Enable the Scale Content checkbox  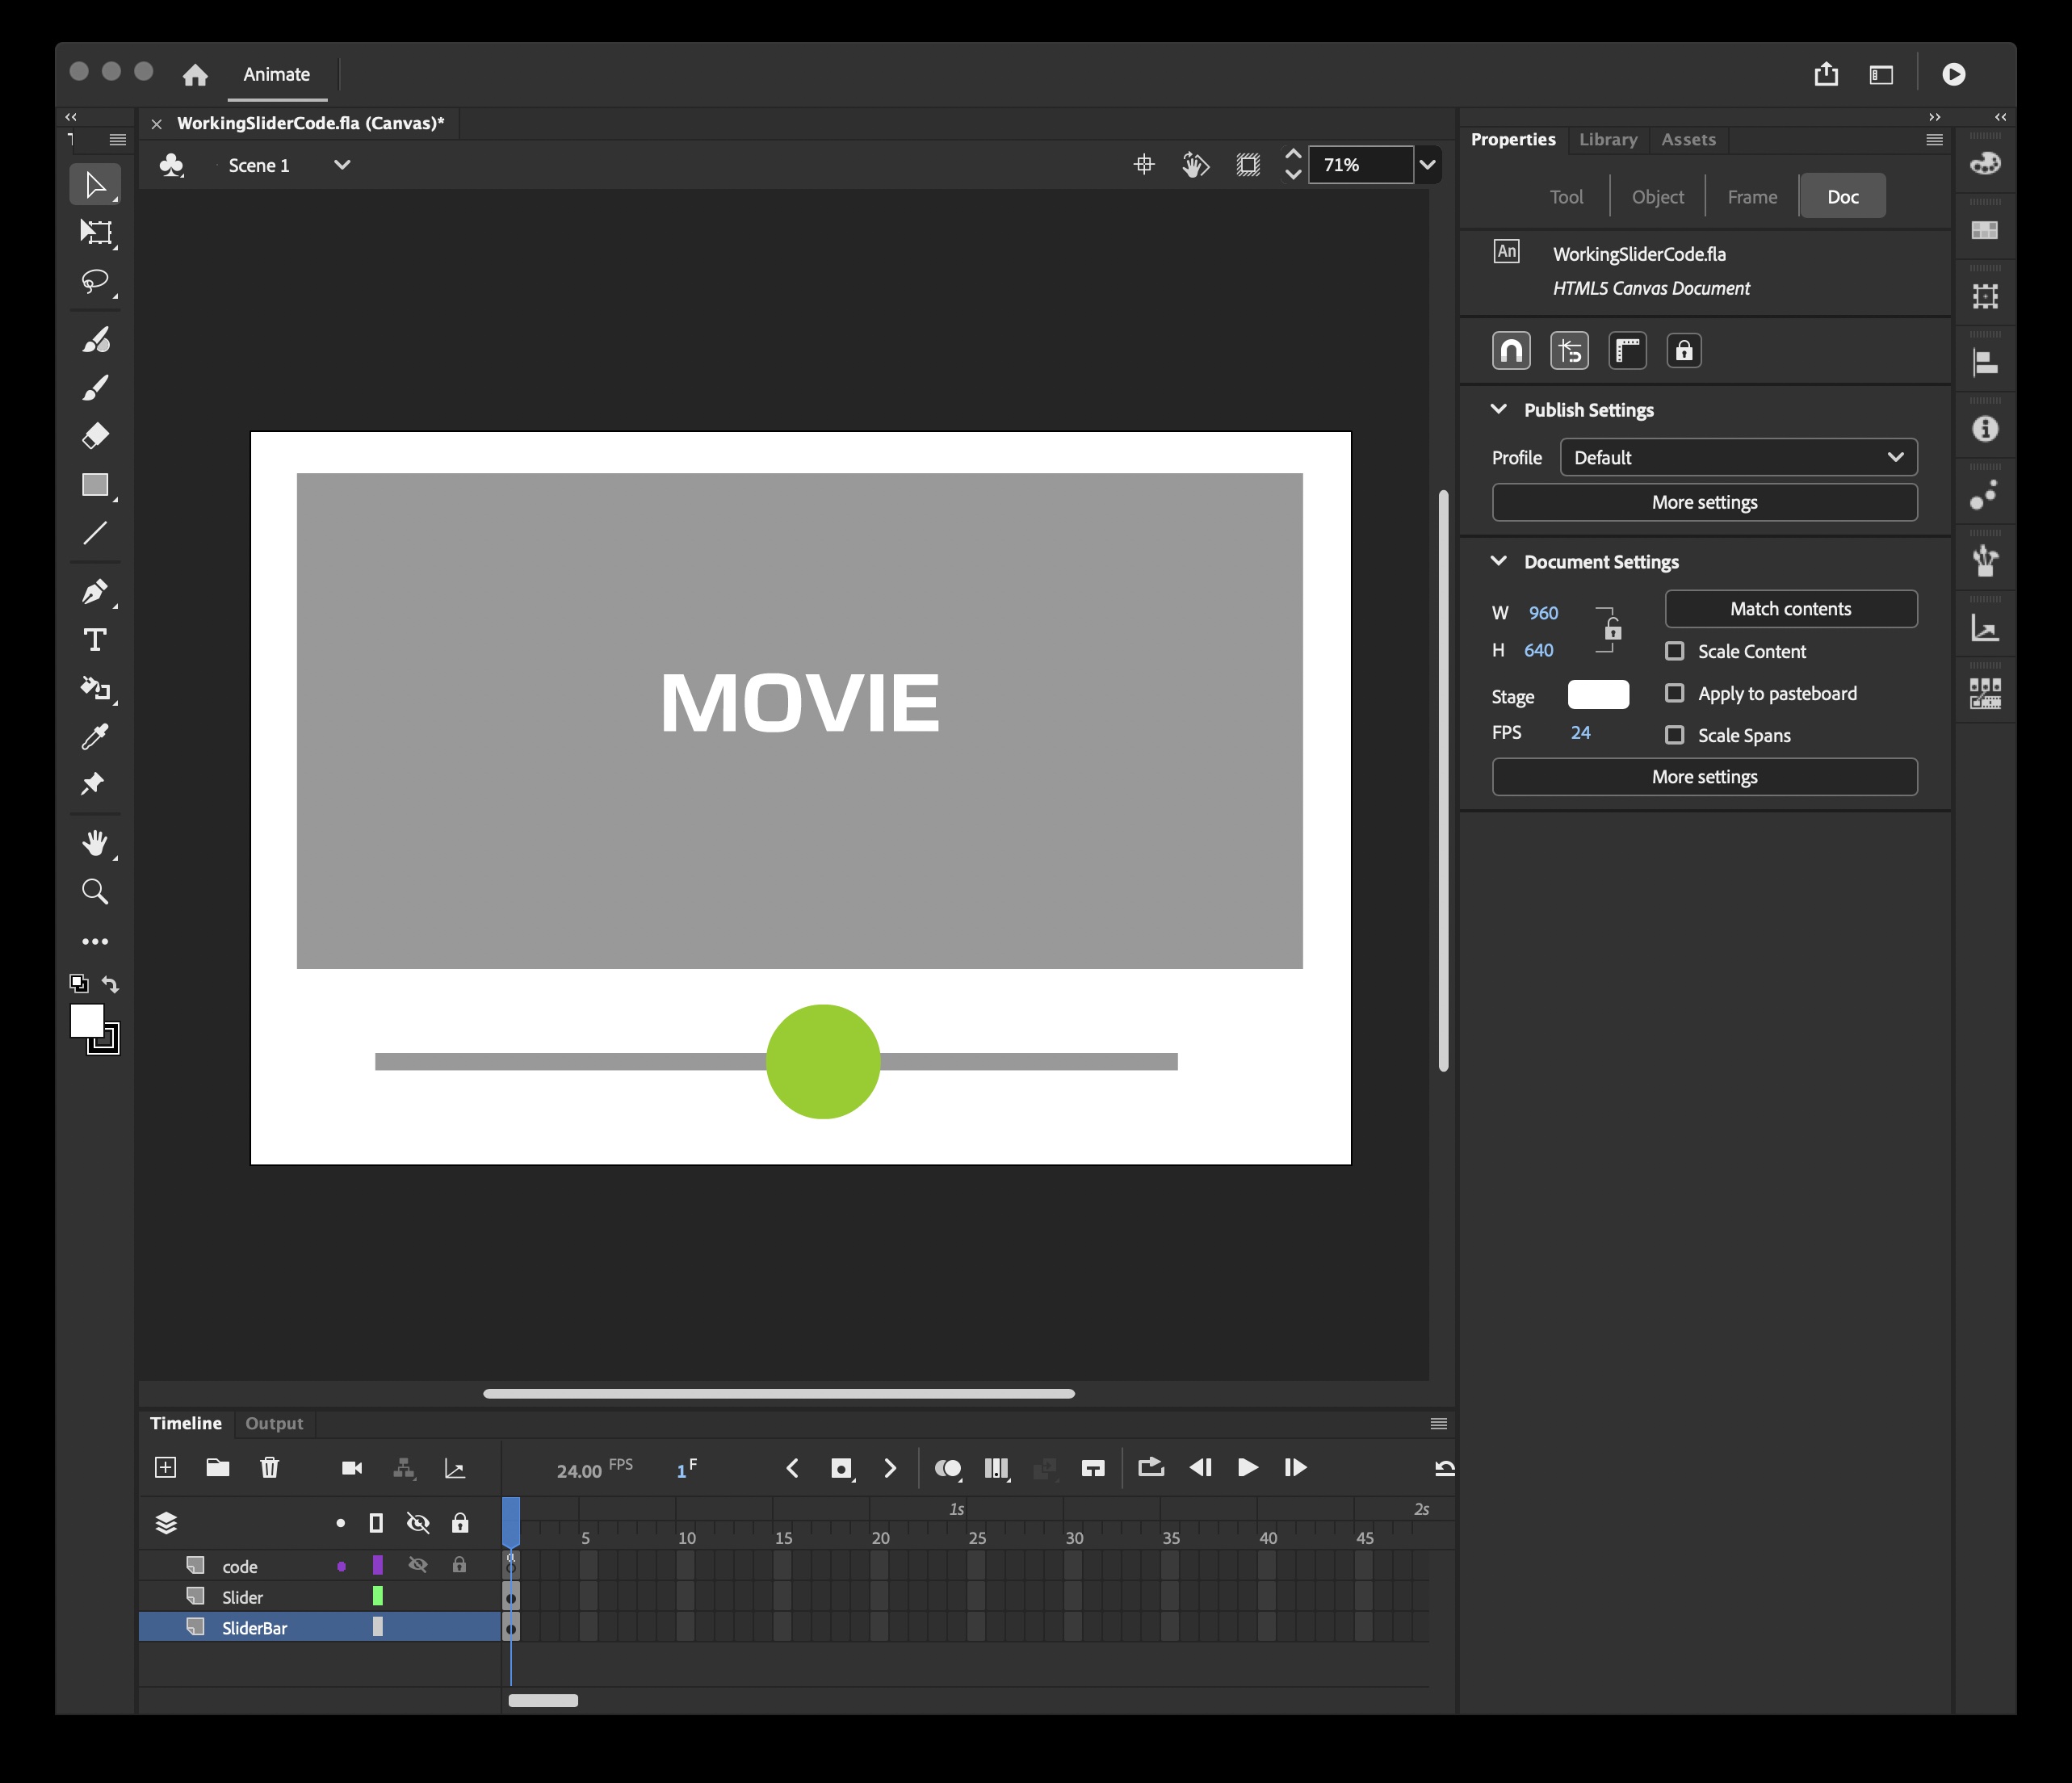pos(1676,651)
